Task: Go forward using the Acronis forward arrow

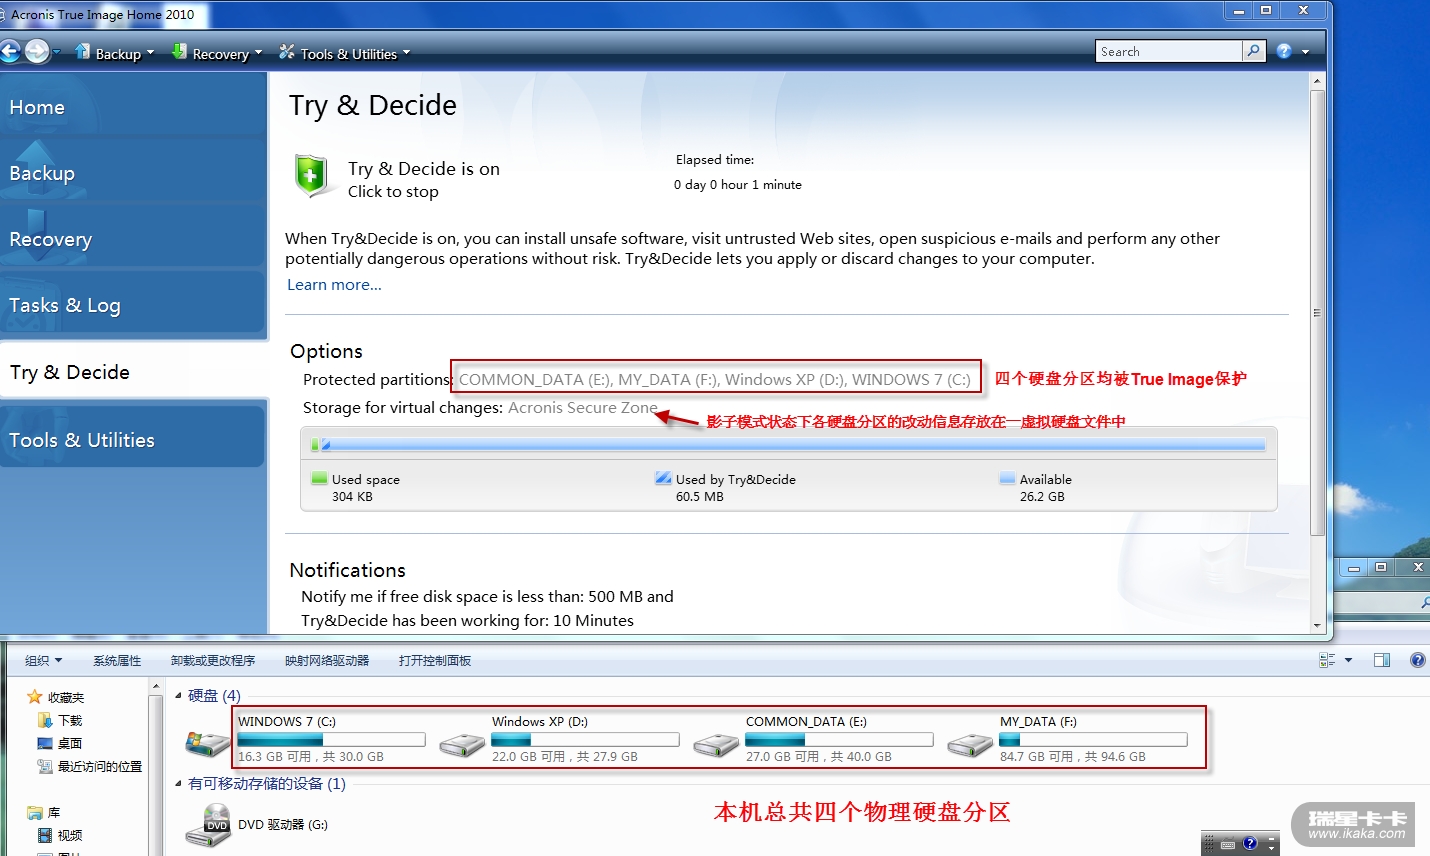Action: (37, 51)
